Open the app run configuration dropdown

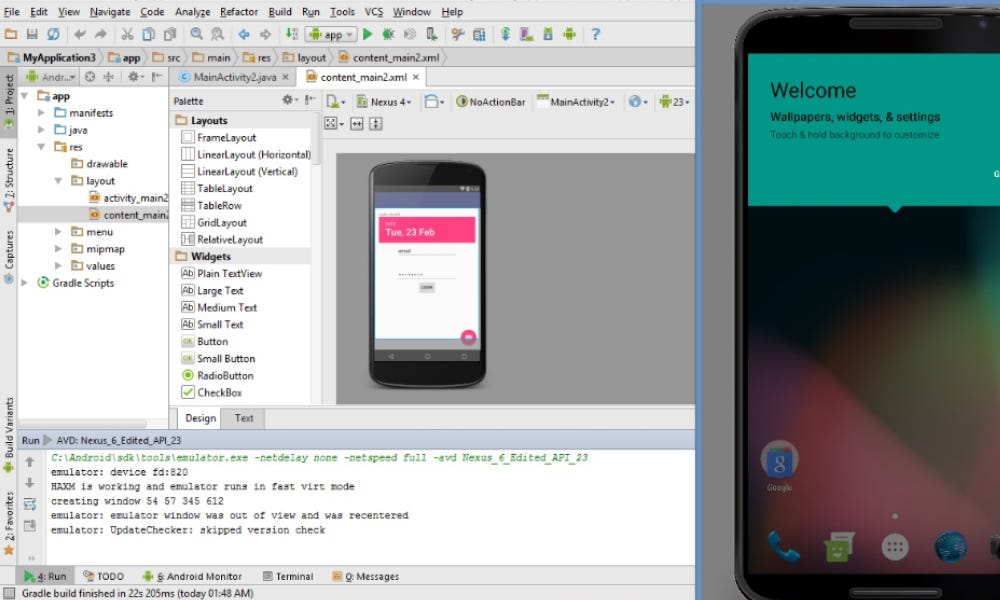point(331,34)
